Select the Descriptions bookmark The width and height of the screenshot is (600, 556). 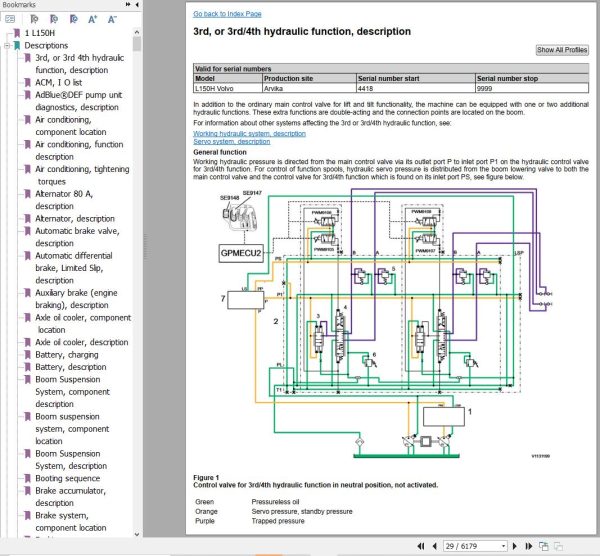point(46,46)
